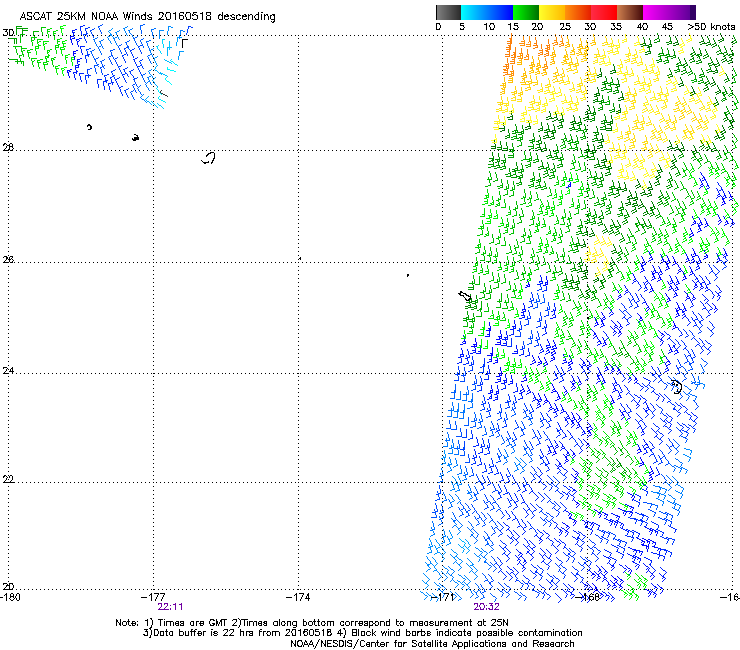Click the map title 'ASCAT 25KM NOAA Winds 20160518 descending'

click(x=147, y=17)
